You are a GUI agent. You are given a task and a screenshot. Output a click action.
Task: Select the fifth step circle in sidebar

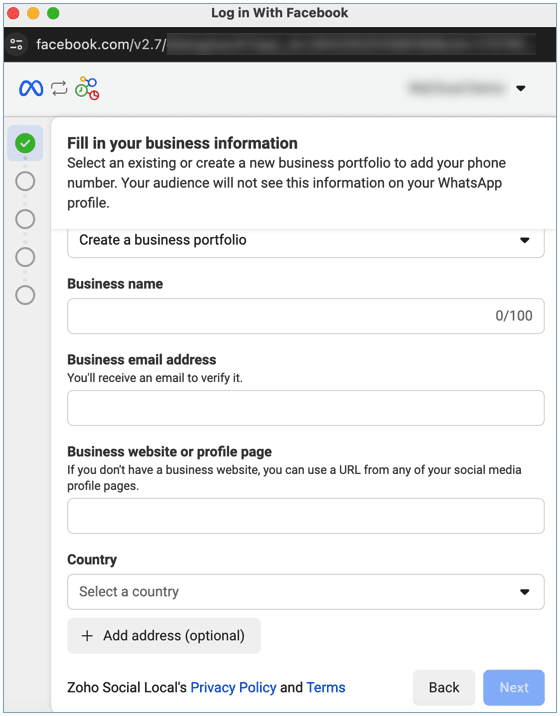tap(25, 295)
